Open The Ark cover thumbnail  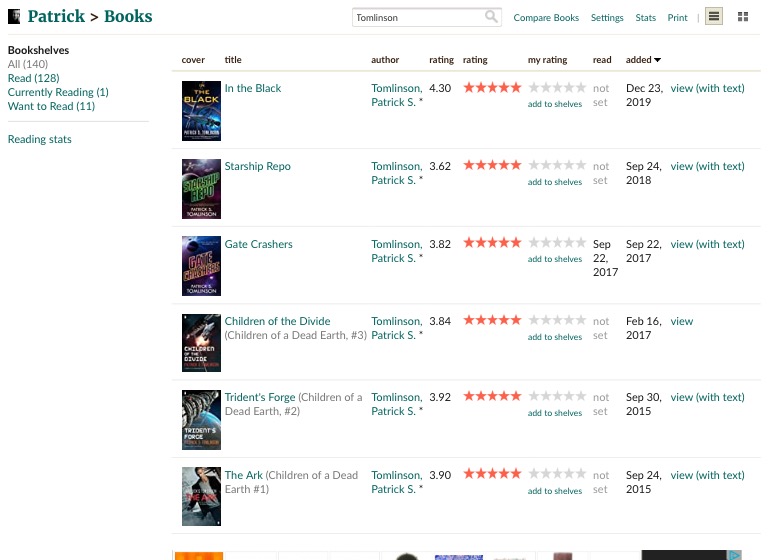(x=201, y=496)
